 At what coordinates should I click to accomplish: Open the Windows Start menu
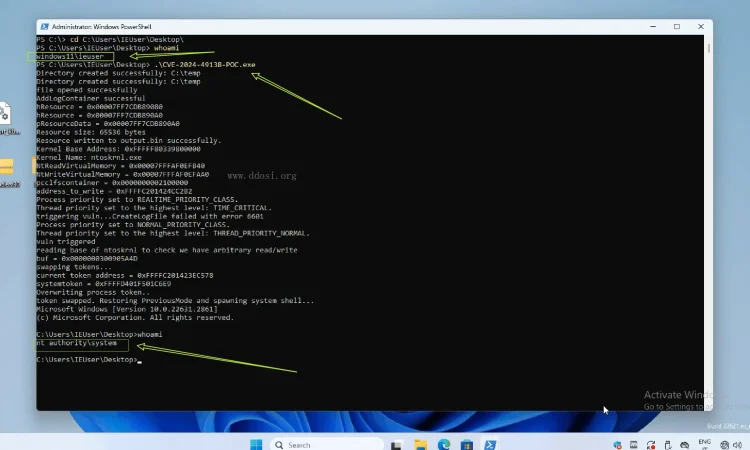pyautogui.click(x=256, y=445)
